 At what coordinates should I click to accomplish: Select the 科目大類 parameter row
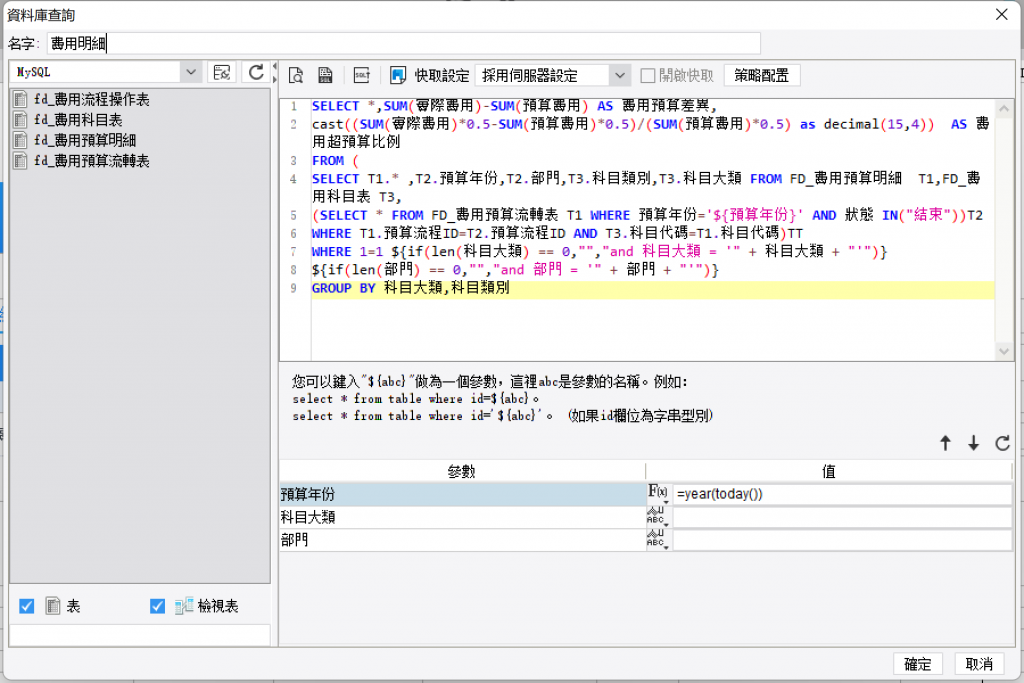[x=462, y=517]
